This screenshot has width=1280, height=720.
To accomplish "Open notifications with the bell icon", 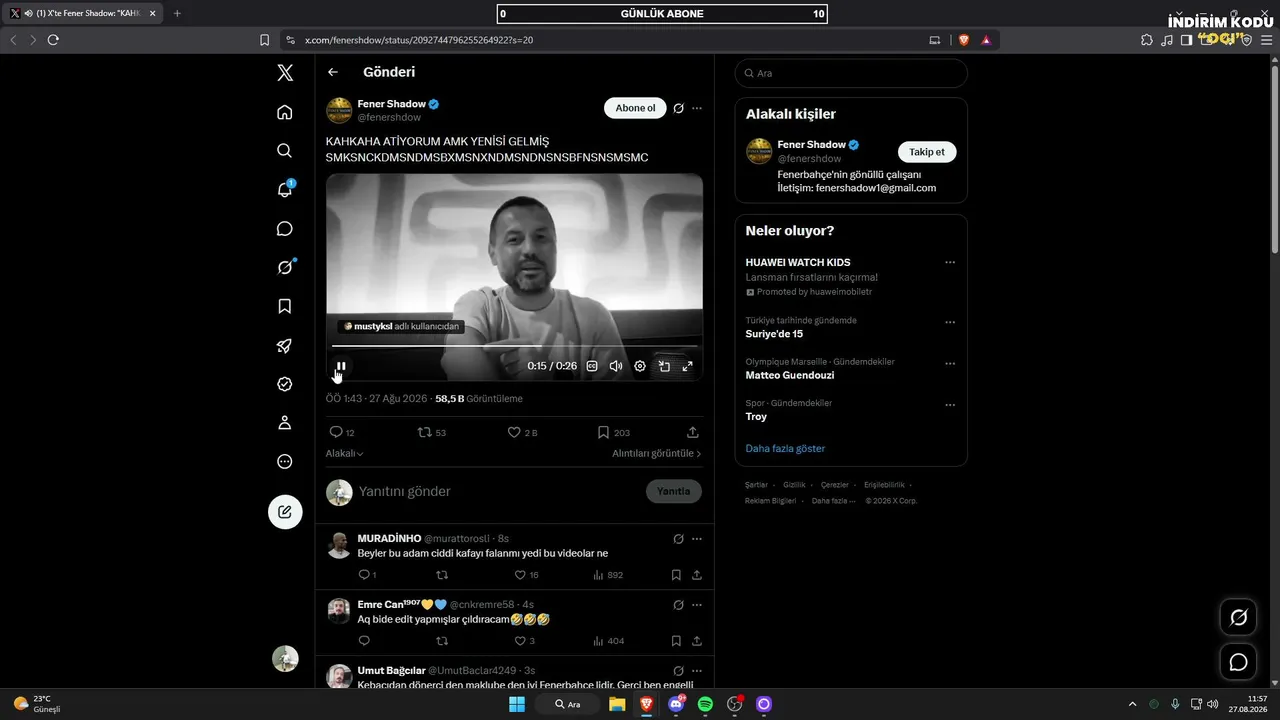I will (x=285, y=190).
